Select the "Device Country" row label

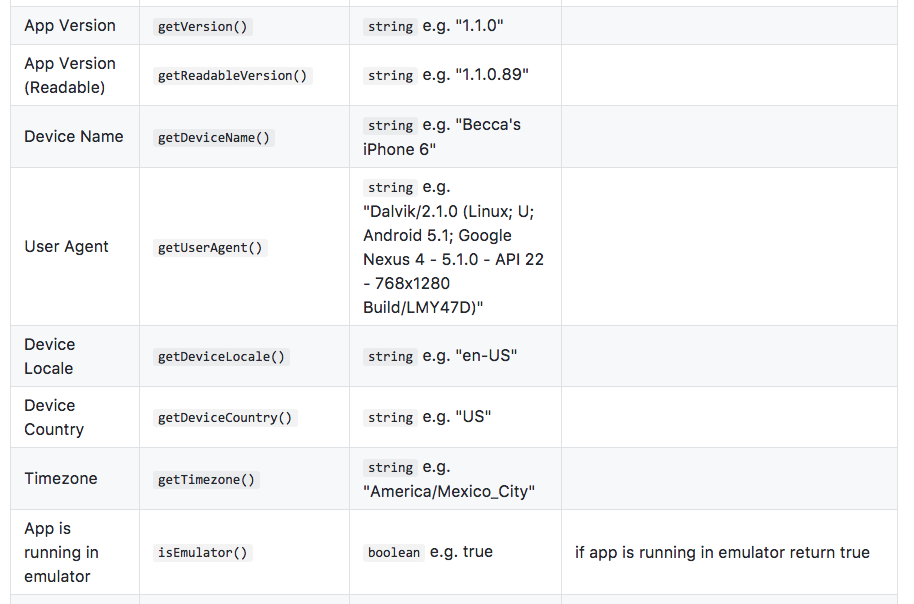(x=54, y=417)
